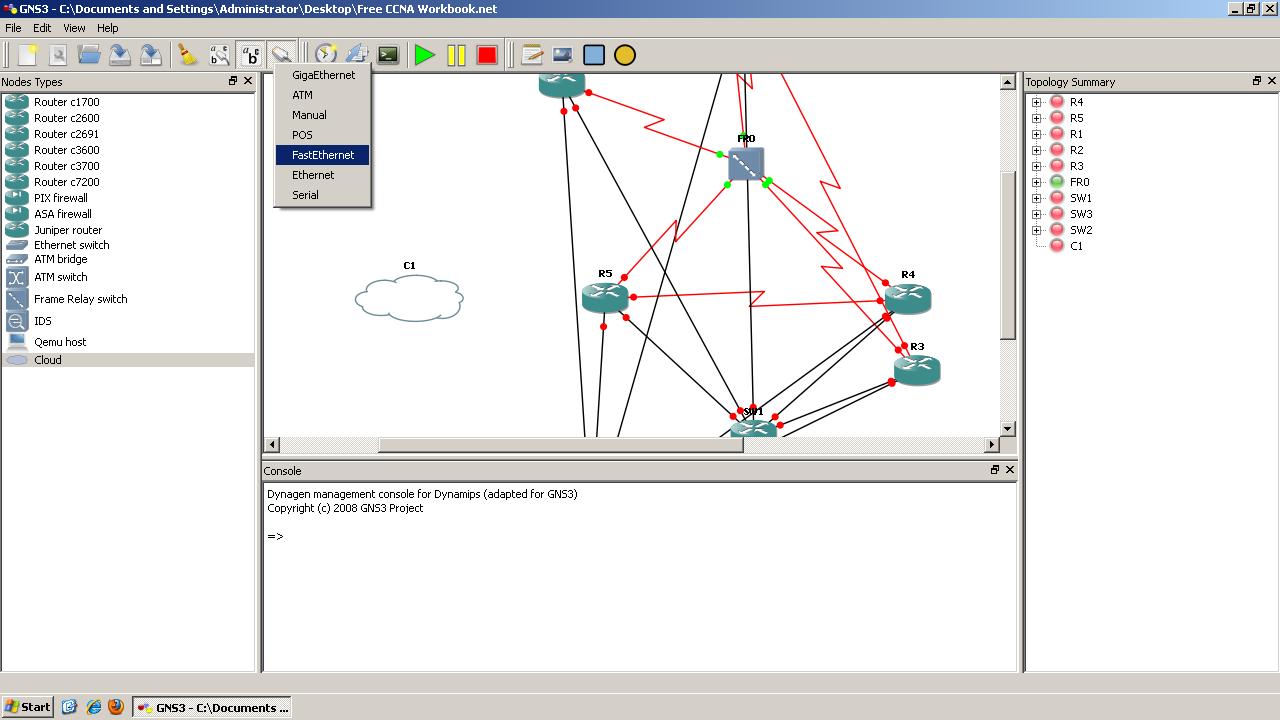Choose GigaEthernet link type
Screen dimensions: 1280x720
323,75
